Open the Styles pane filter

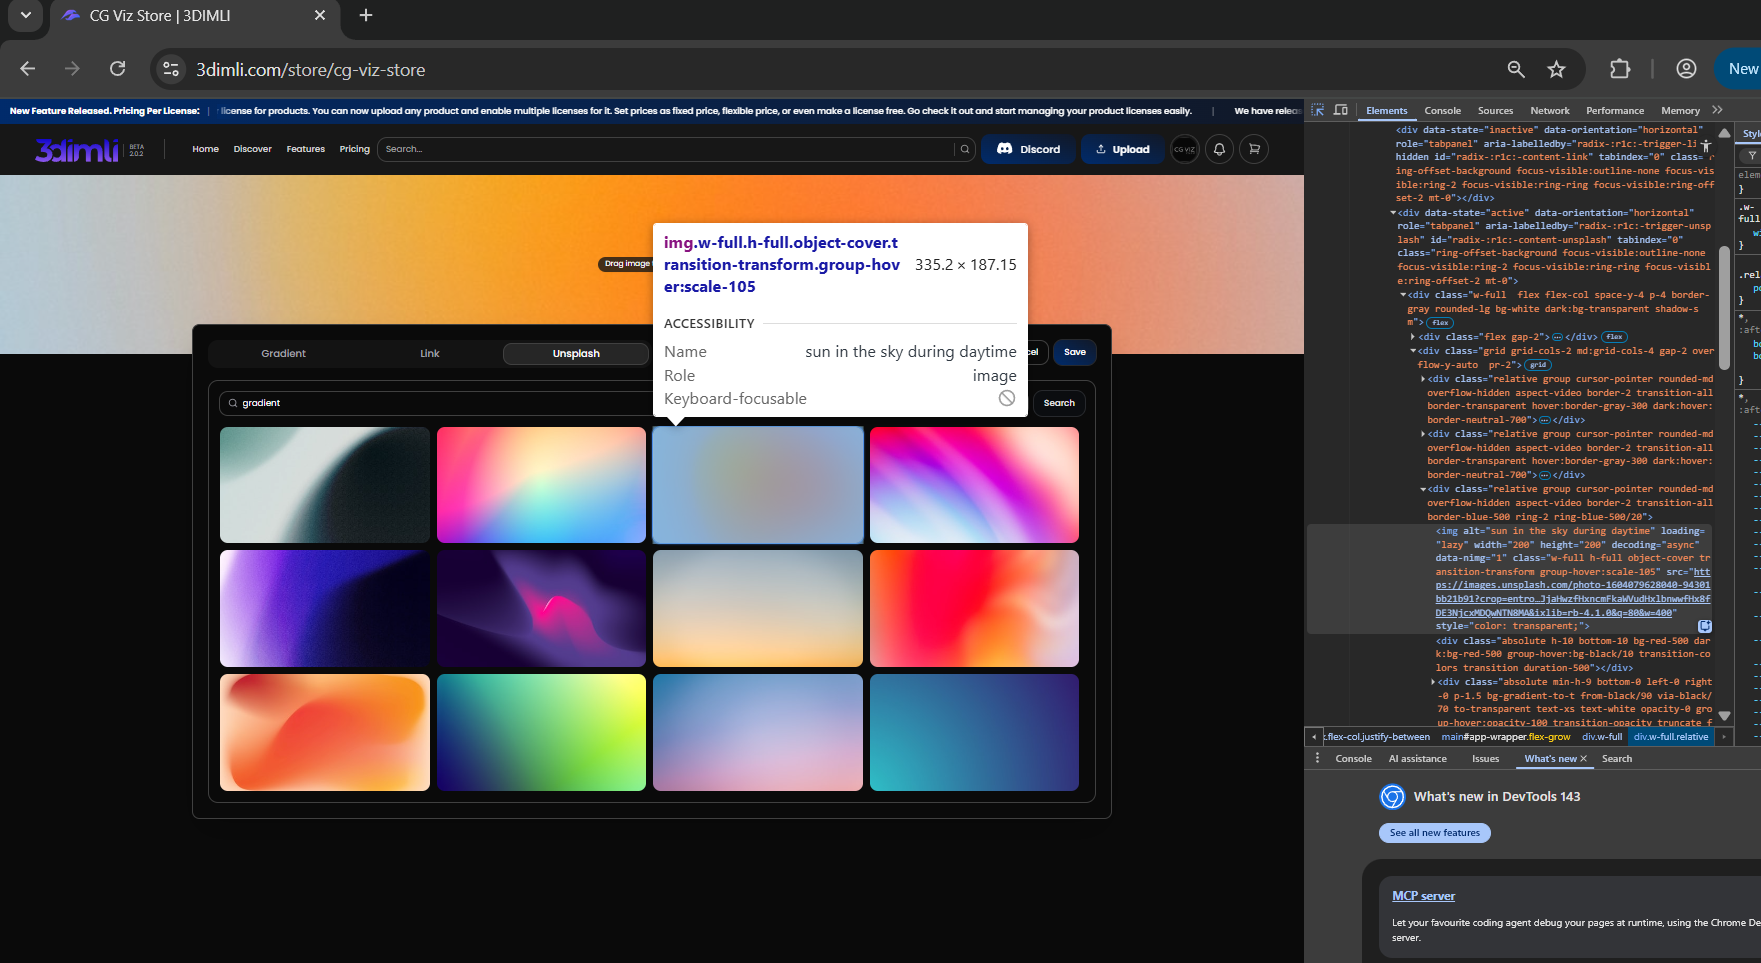click(x=1751, y=156)
